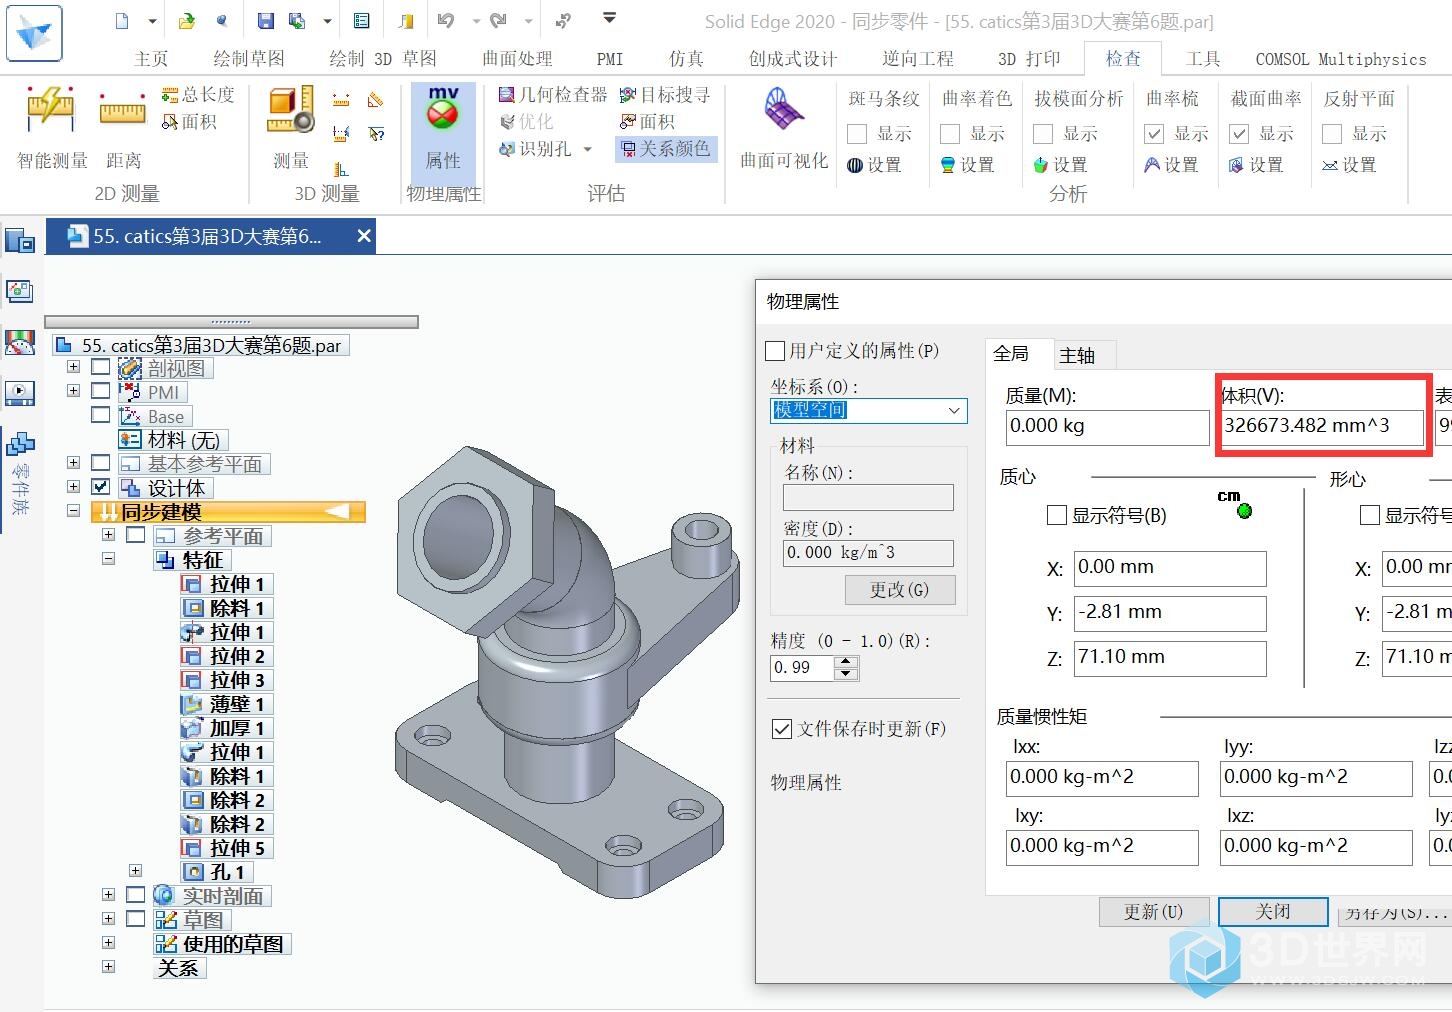Open the 坐标系 模型空间 dropdown

868,410
